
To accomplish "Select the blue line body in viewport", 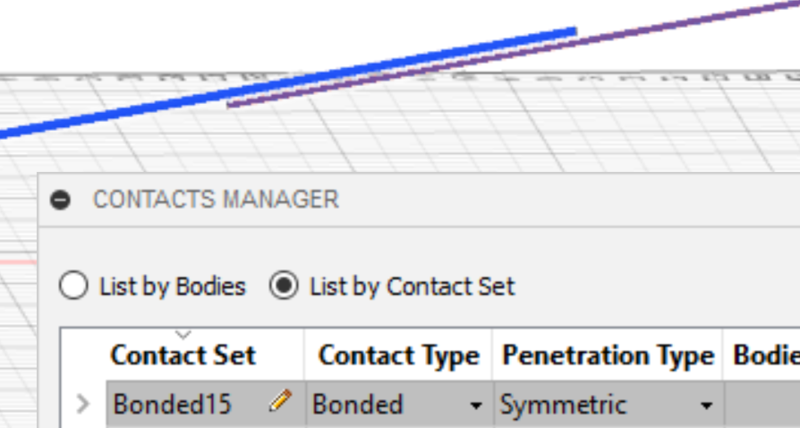I will coord(286,84).
